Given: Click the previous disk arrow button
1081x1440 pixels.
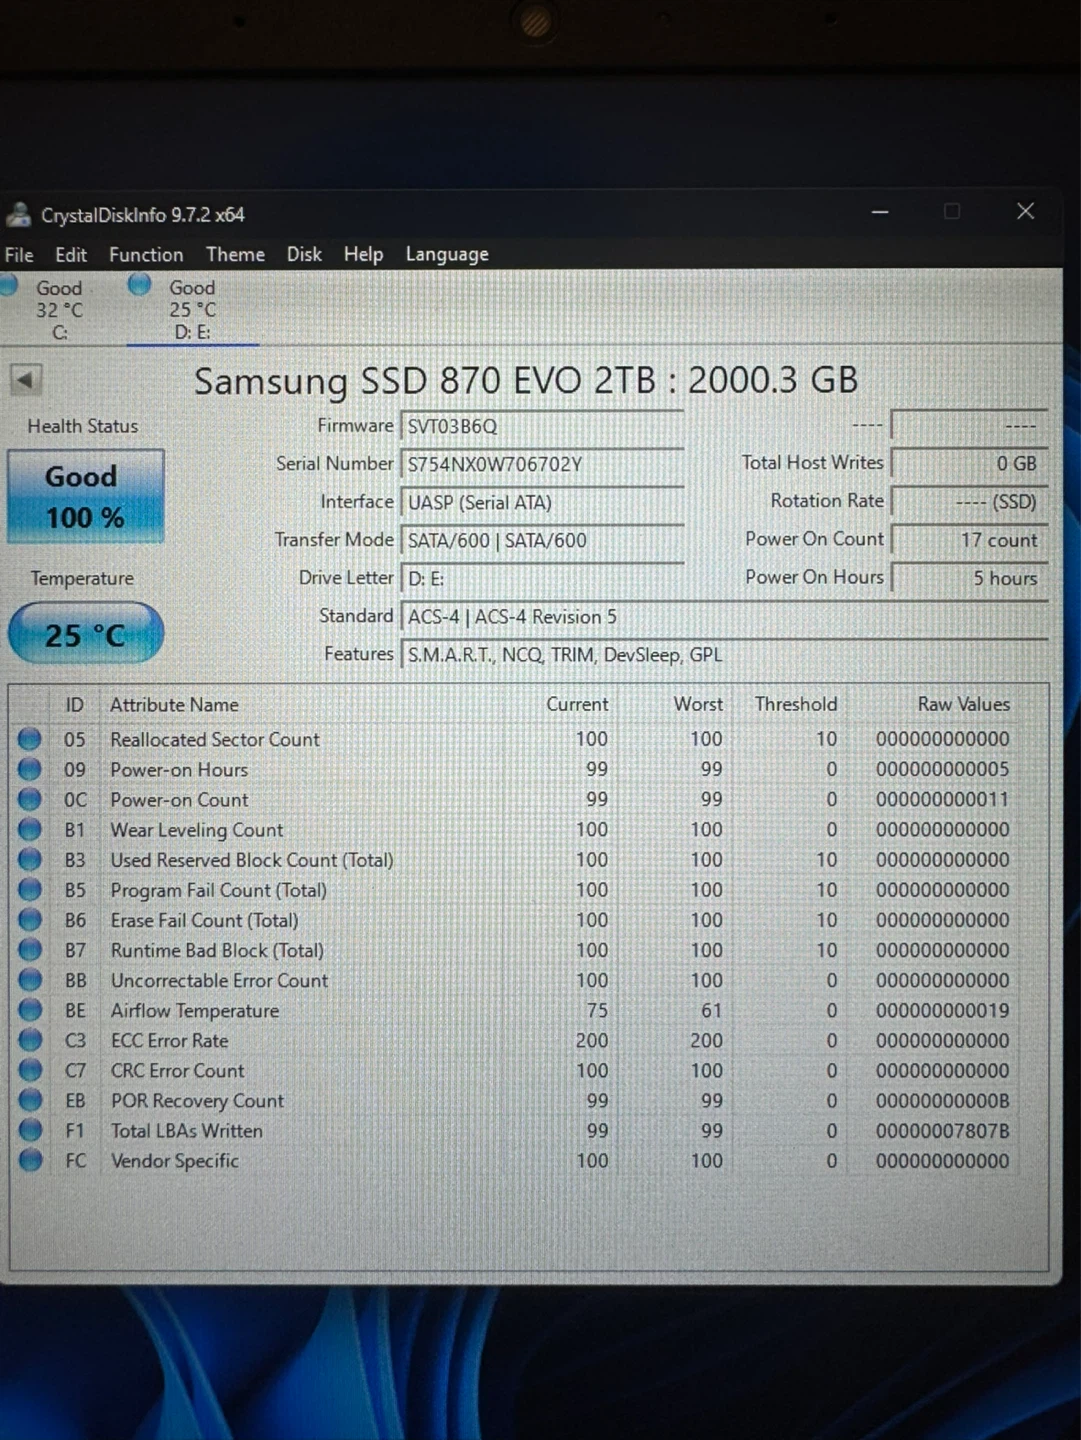Looking at the screenshot, I should coord(25,380).
